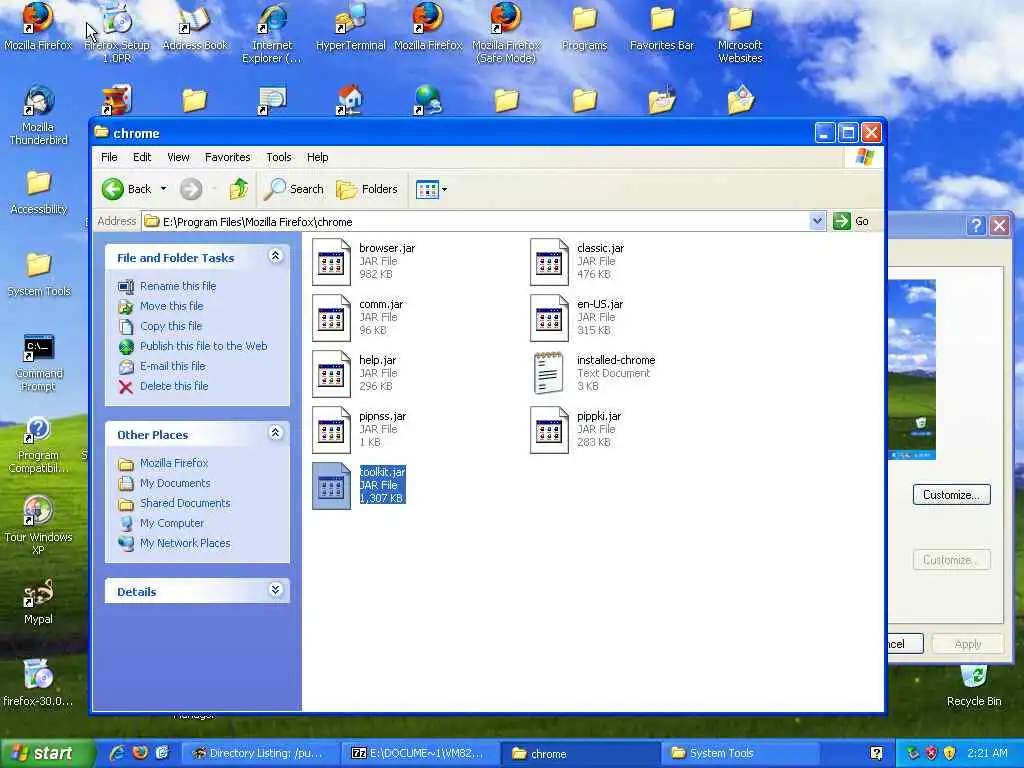Launch Internet Explorer from quick launch
Image resolution: width=1024 pixels, height=768 pixels.
click(x=117, y=753)
